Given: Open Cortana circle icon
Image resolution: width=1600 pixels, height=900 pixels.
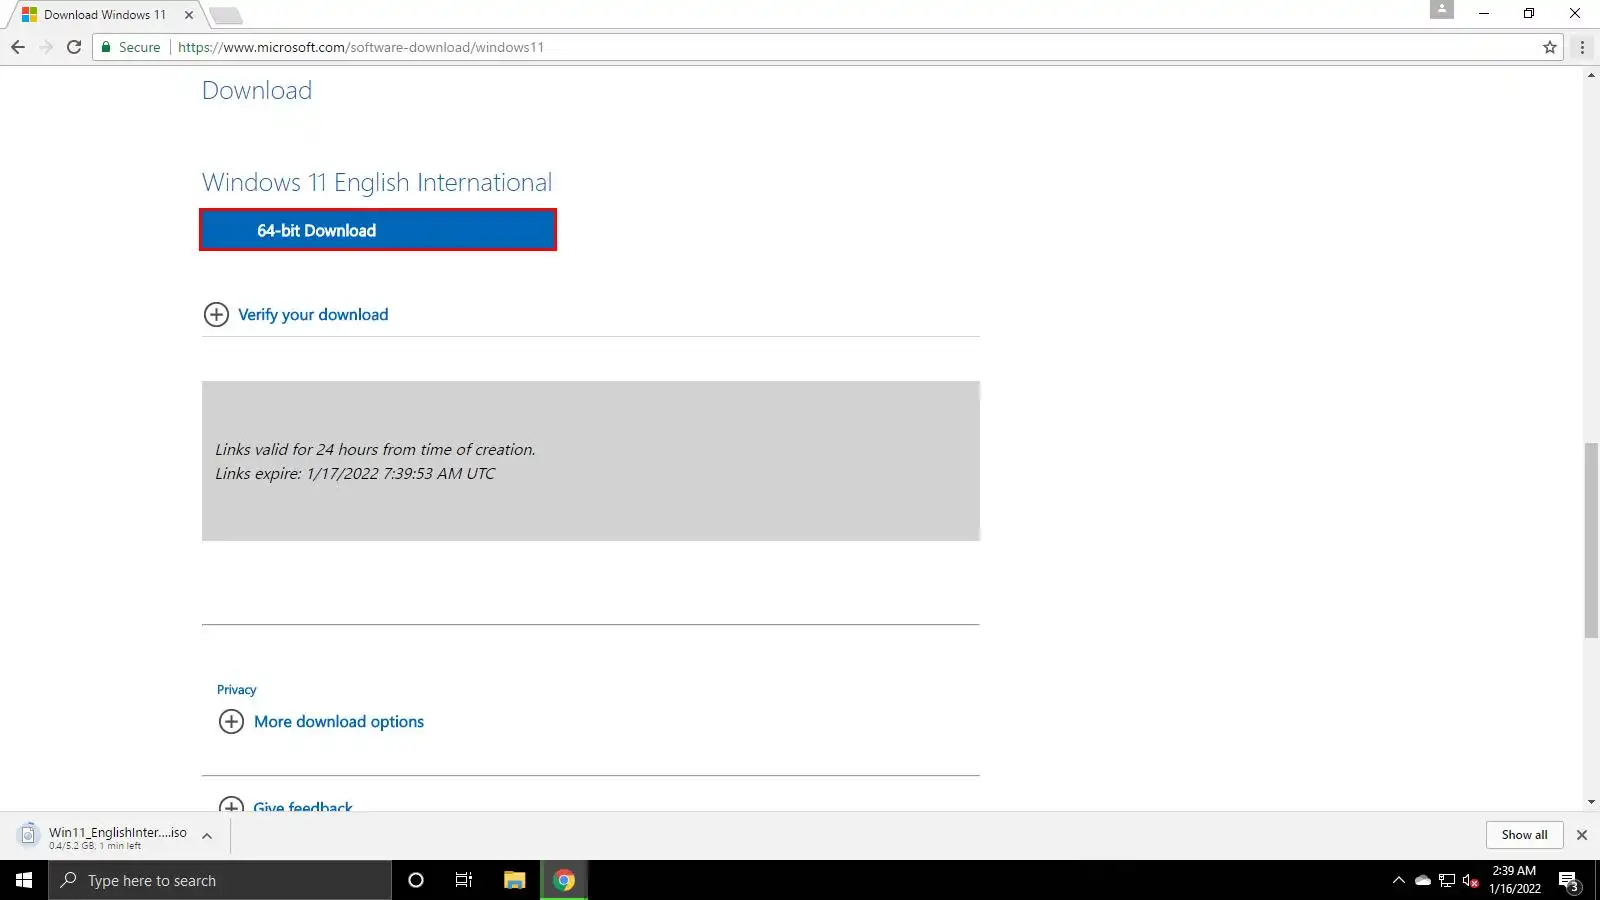Looking at the screenshot, I should click(416, 880).
